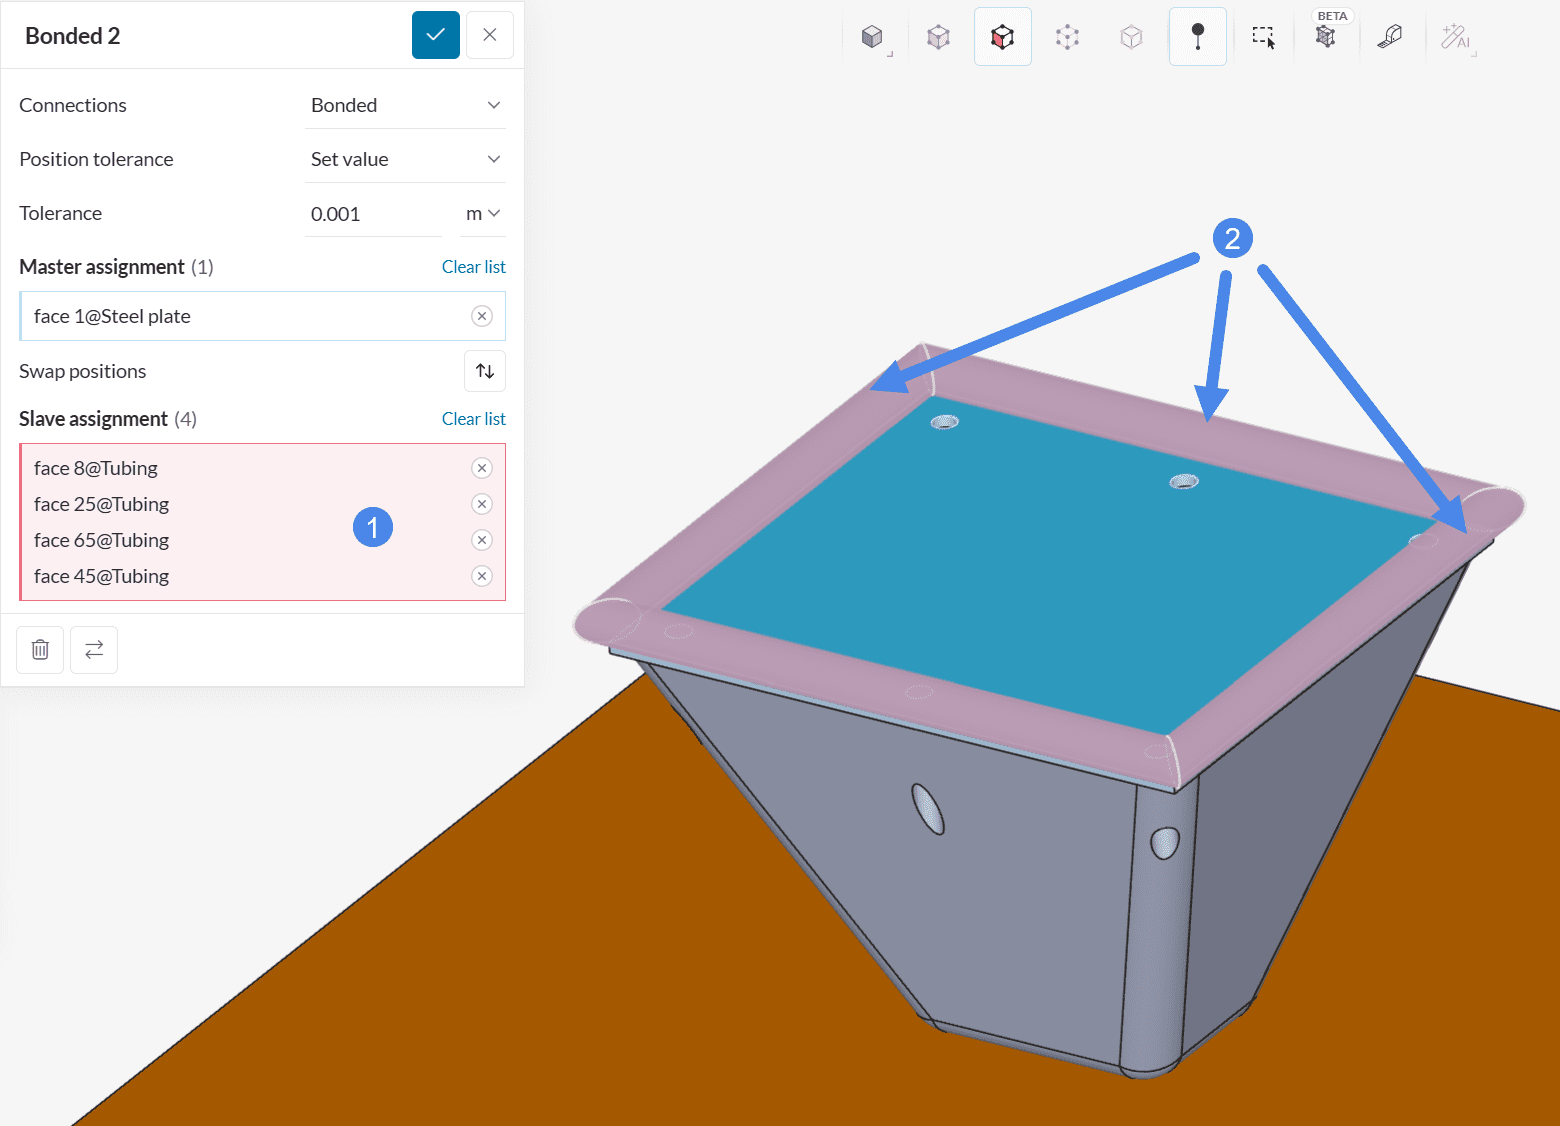Change the tolerance unit dropdown (m)

(483, 214)
